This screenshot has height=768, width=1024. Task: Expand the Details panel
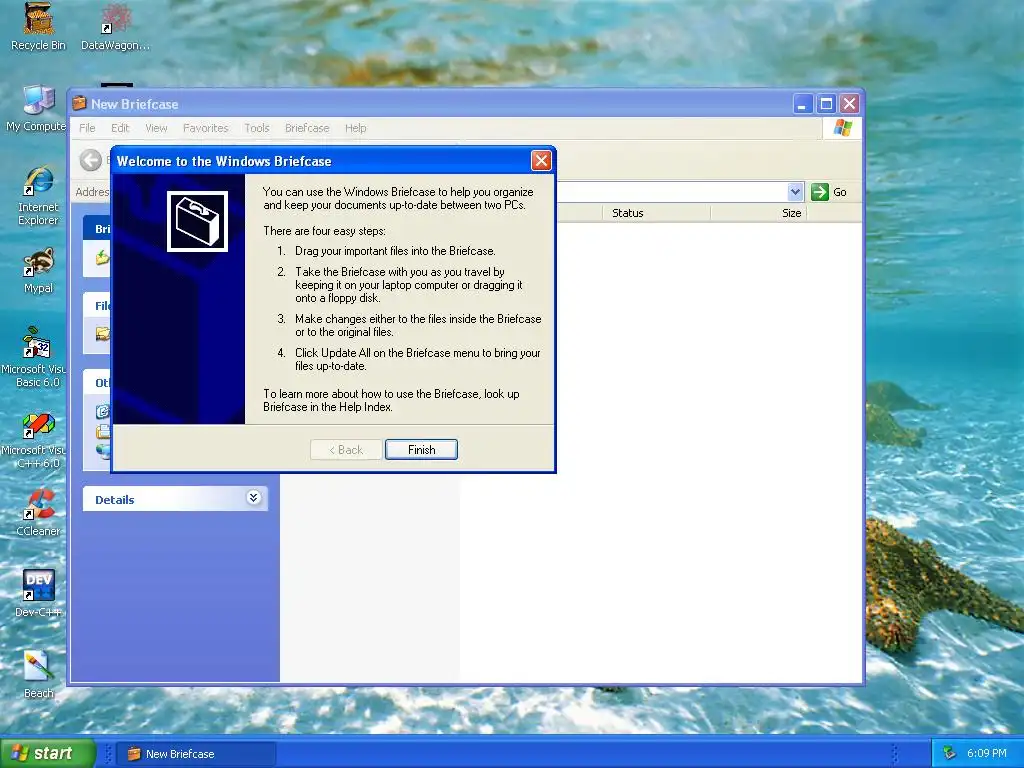[253, 498]
